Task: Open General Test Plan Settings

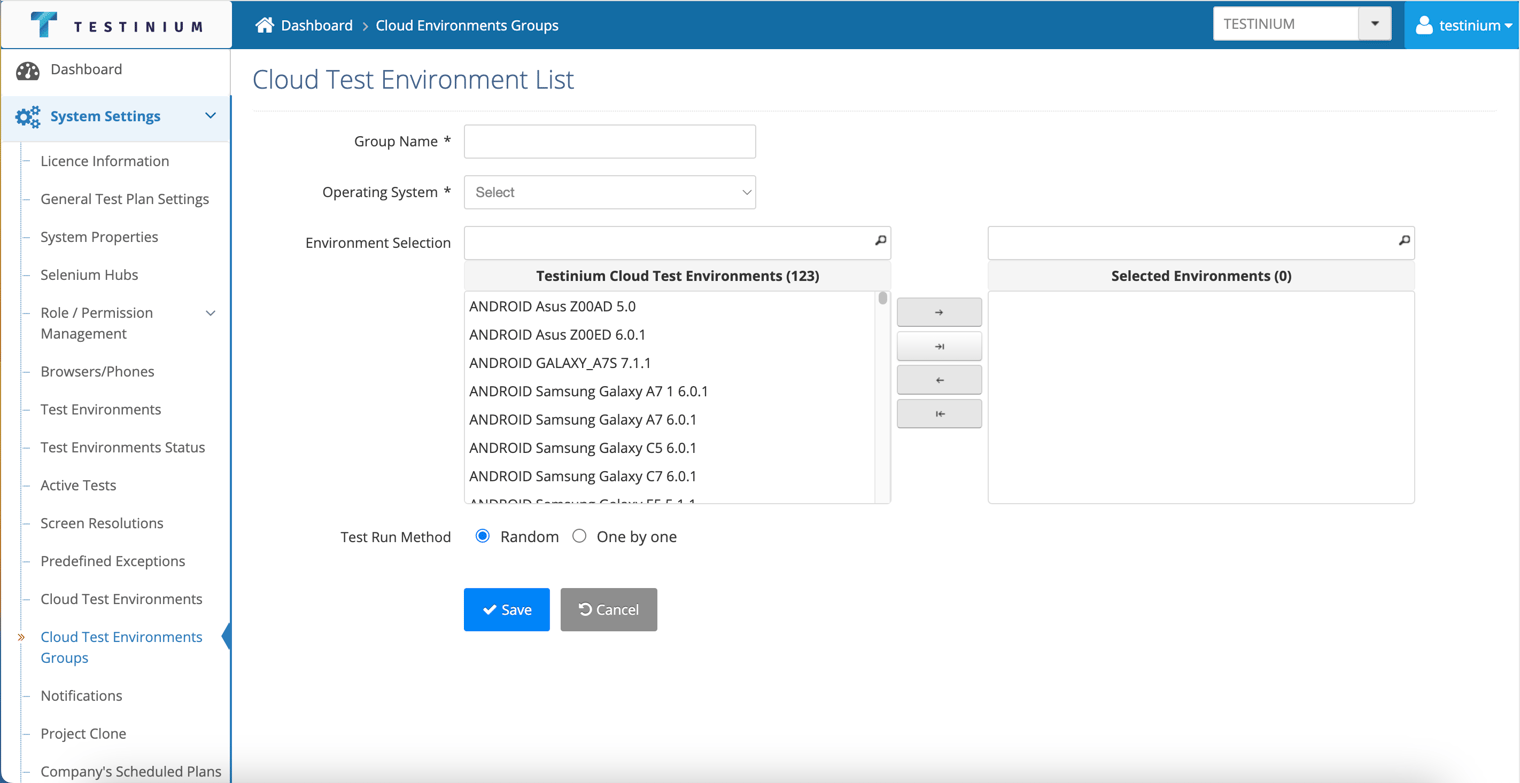Action: [125, 199]
